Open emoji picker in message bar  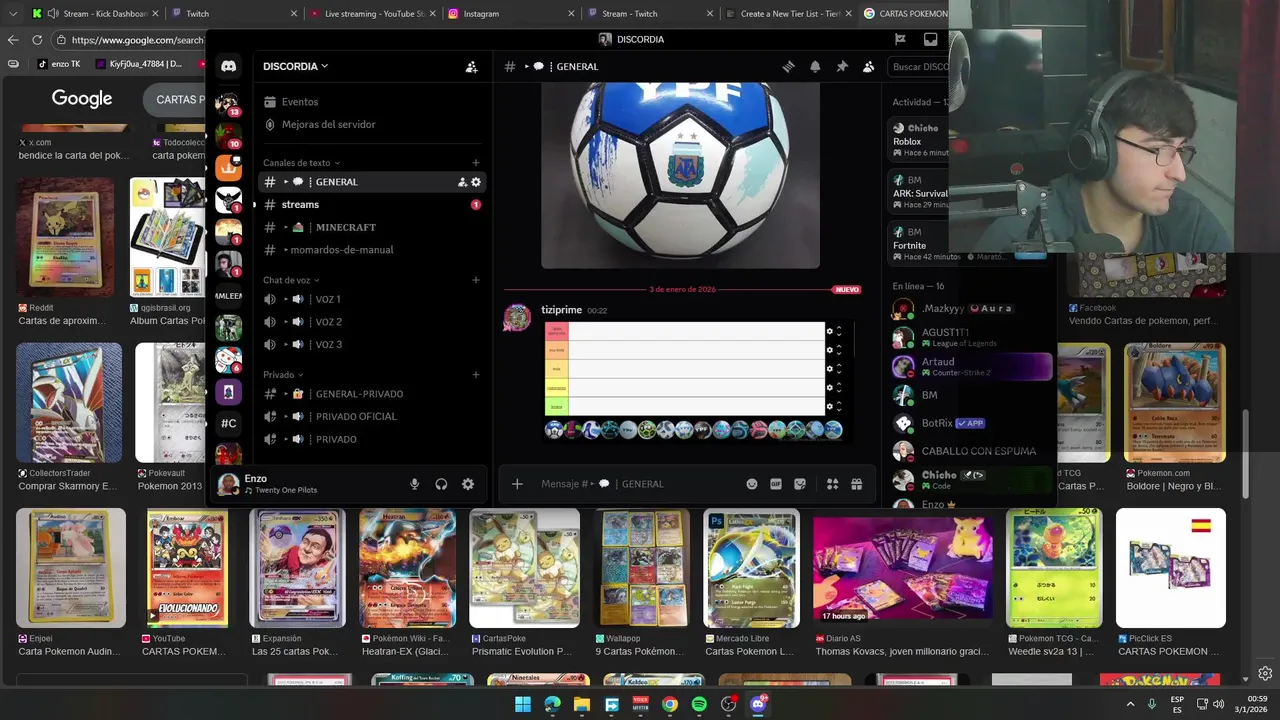[752, 484]
